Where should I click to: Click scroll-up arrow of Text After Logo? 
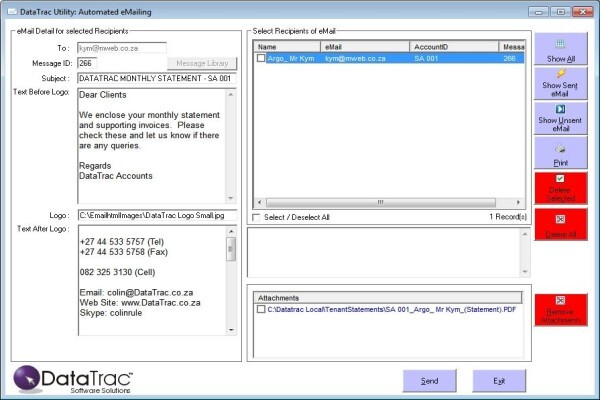click(231, 232)
